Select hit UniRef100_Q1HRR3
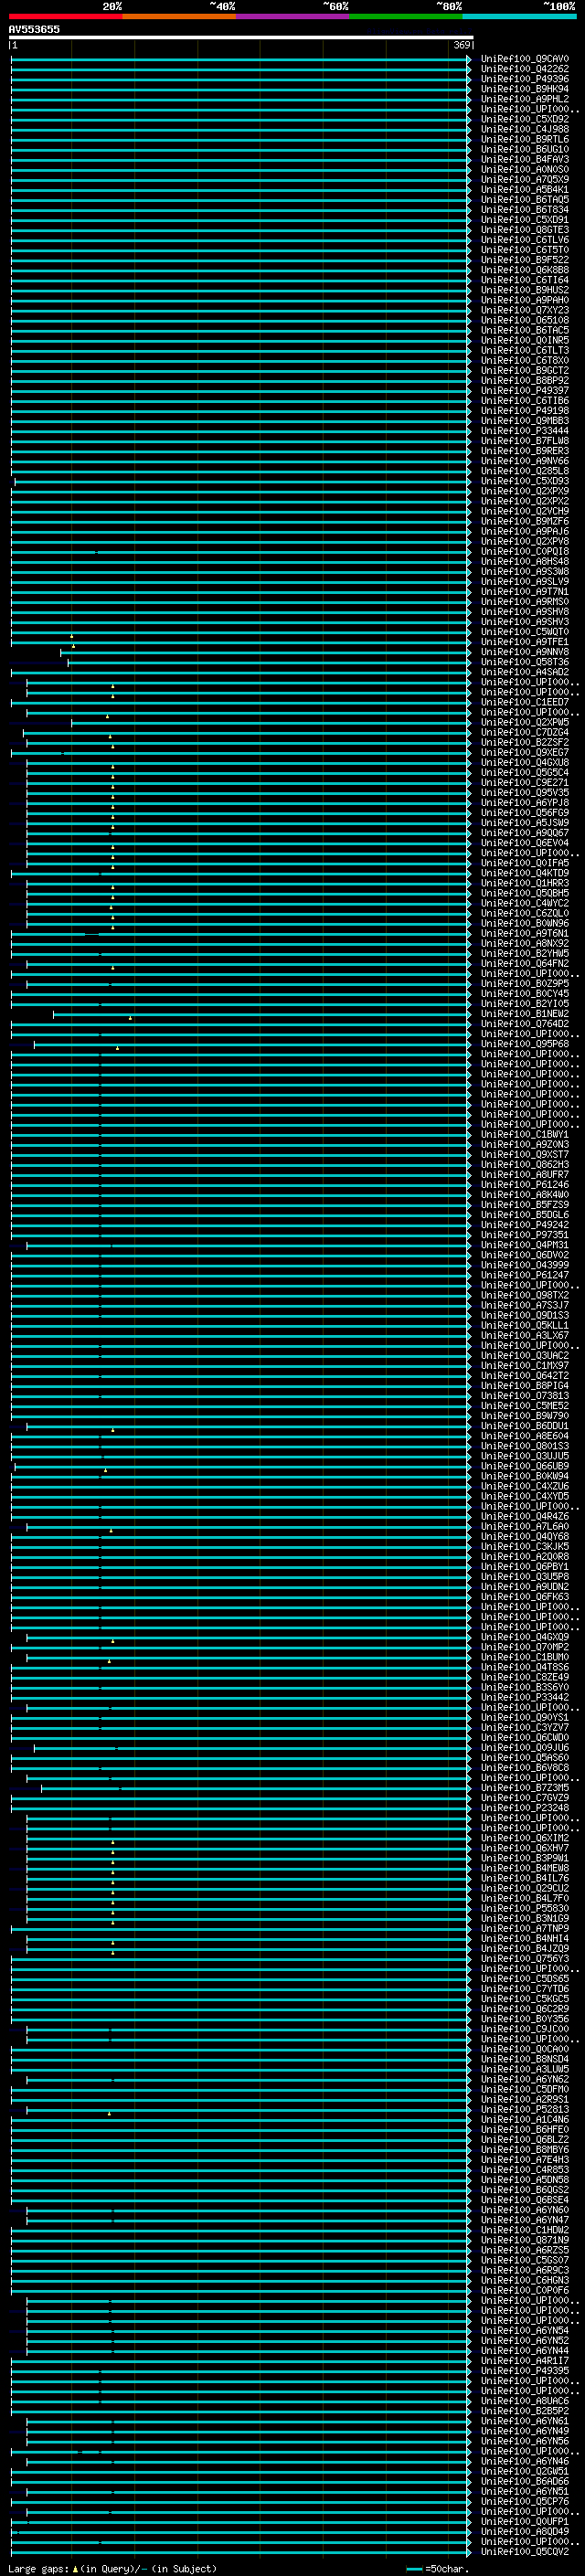The height and width of the screenshot is (2576, 585). (525, 883)
